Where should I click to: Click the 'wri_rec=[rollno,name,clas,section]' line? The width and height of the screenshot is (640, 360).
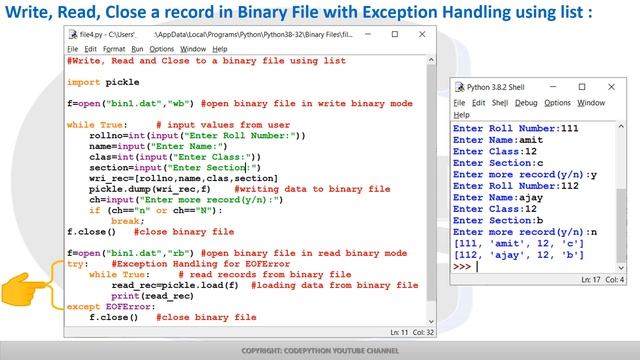tap(183, 178)
